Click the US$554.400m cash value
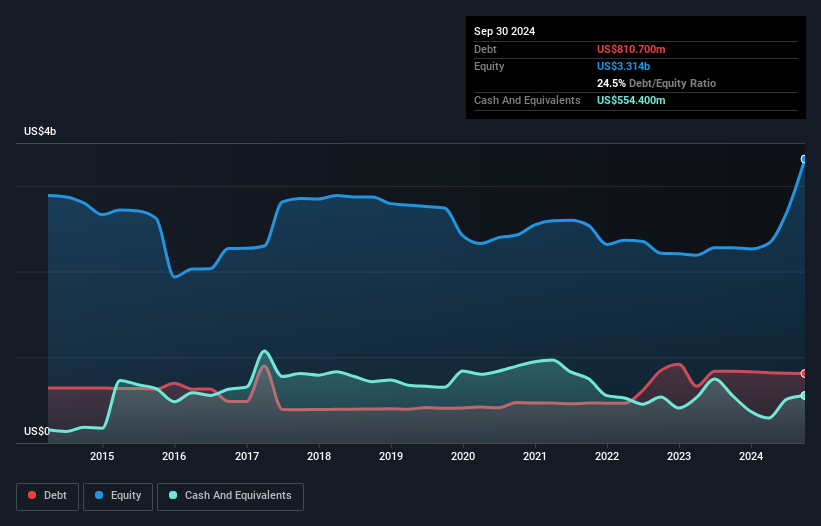Screen dimensions: 821x526 point(631,100)
